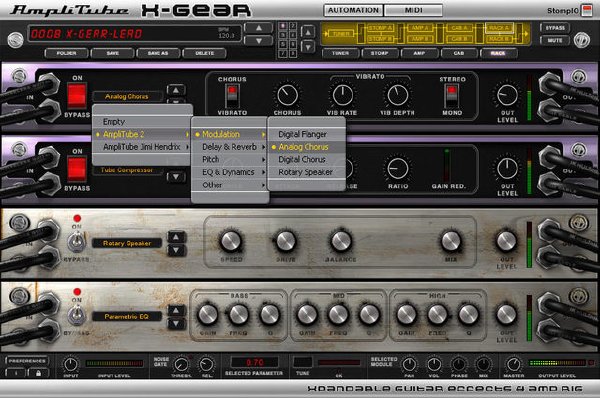Click the SAVE AS preset button
600x398 pixels.
pyautogui.click(x=158, y=53)
